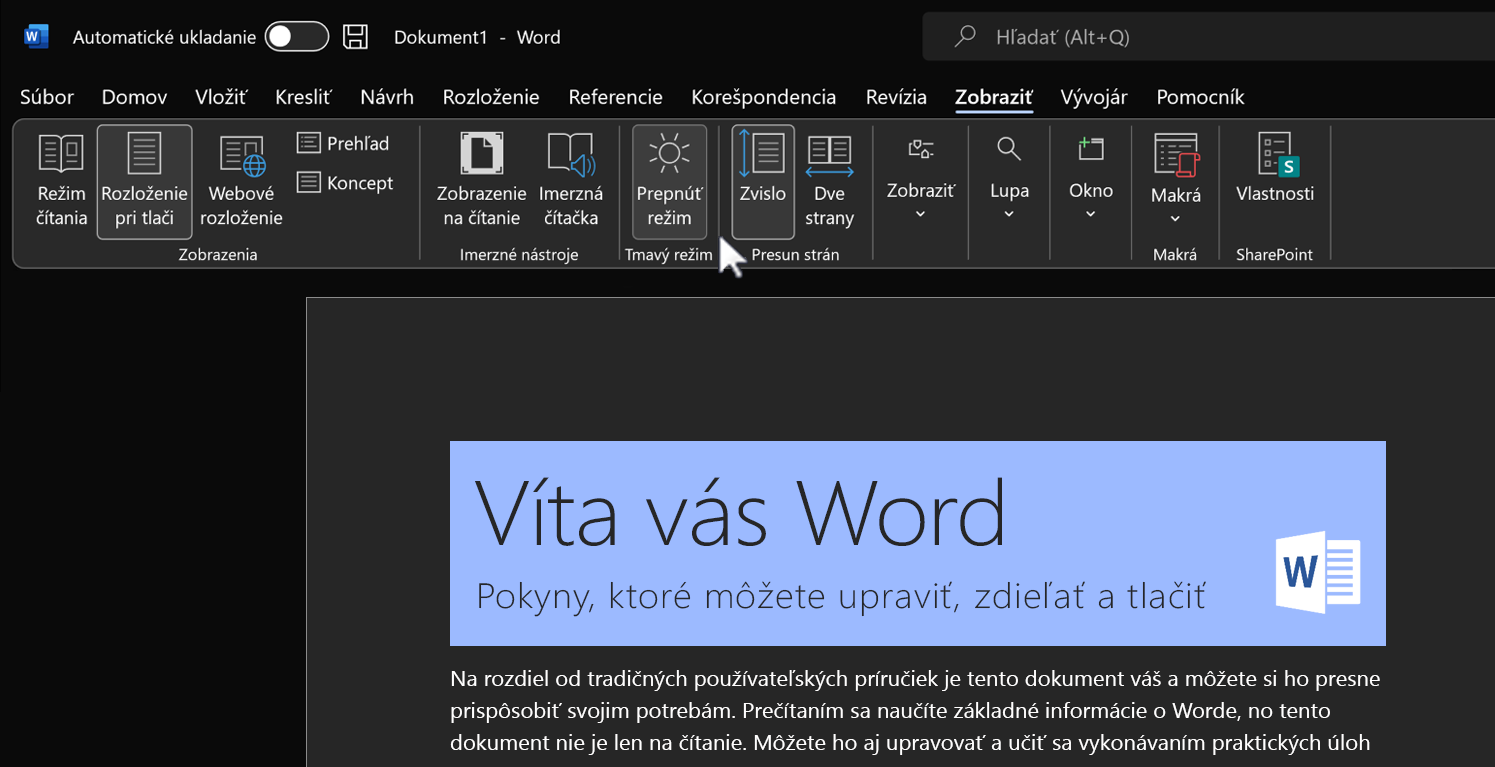Image resolution: width=1495 pixels, height=767 pixels.
Task: Click the 'Víta vás Word' heading
Action: point(740,514)
